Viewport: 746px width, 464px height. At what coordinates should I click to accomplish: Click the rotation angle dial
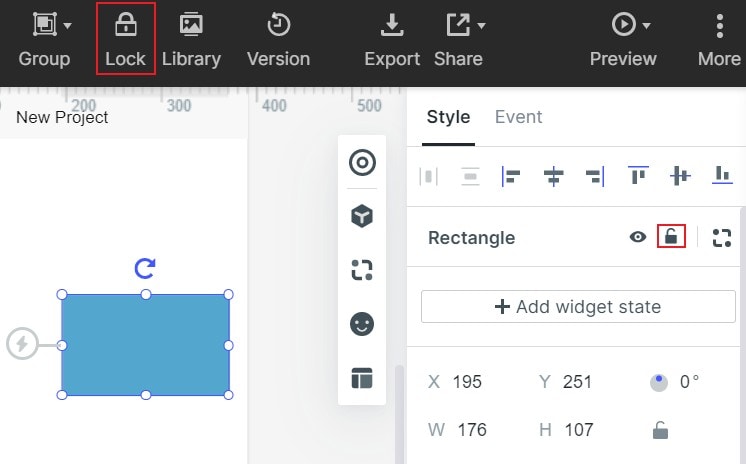[659, 383]
